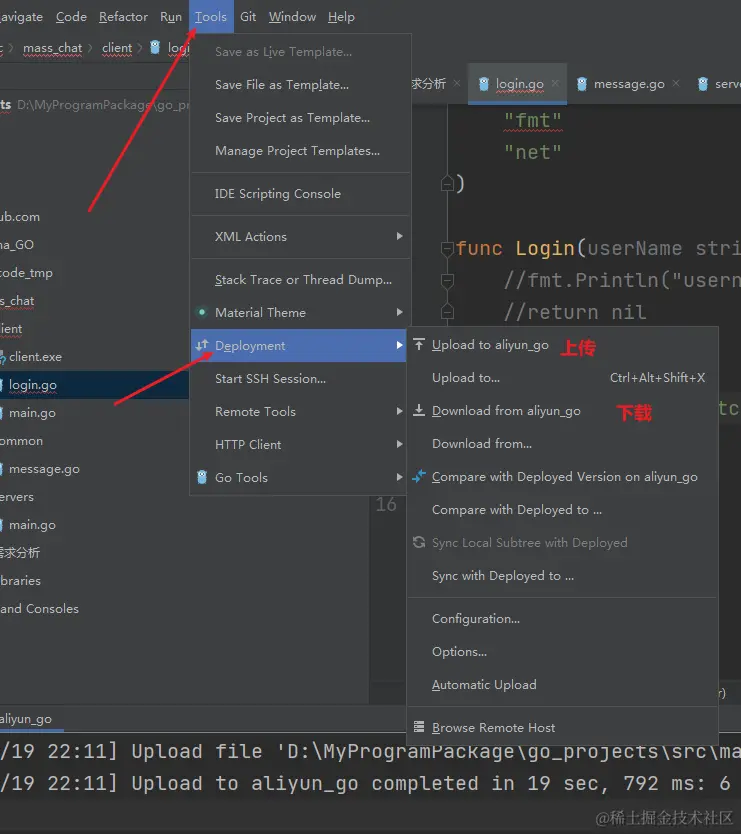Screen dimensions: 741x834
Task: Open aliyun_go tab in bottom panel
Action: tap(26, 719)
